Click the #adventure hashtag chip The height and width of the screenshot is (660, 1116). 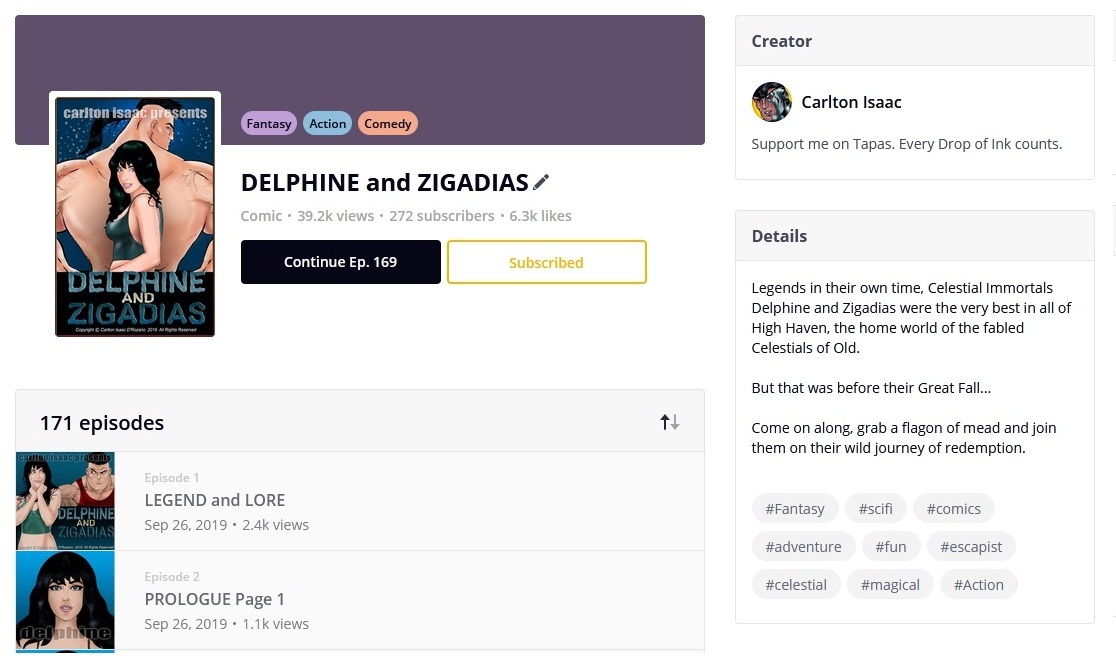[803, 547]
